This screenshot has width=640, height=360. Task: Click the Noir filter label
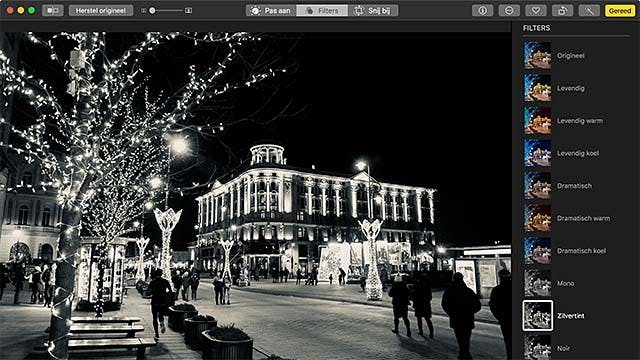pyautogui.click(x=563, y=348)
